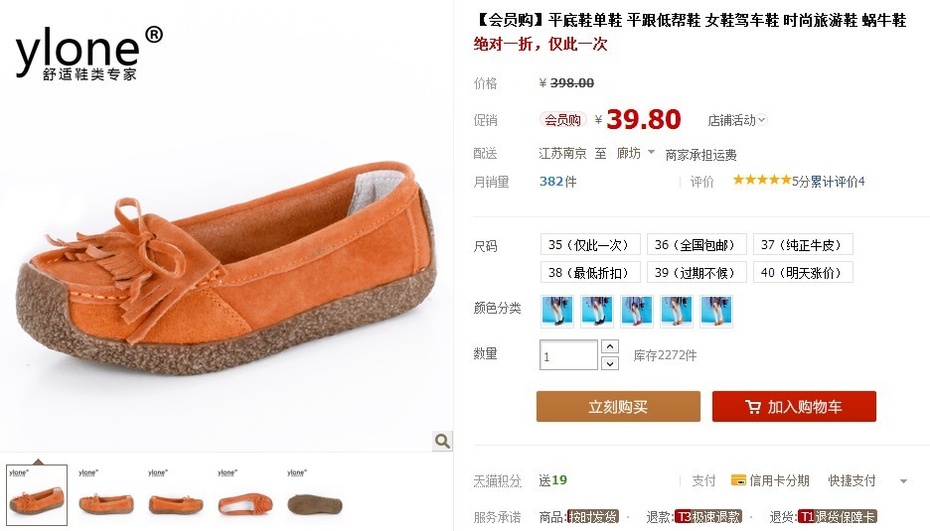Viewport: 930px width, 531px height.
Task: Click the five-star rating icons
Action: click(762, 180)
